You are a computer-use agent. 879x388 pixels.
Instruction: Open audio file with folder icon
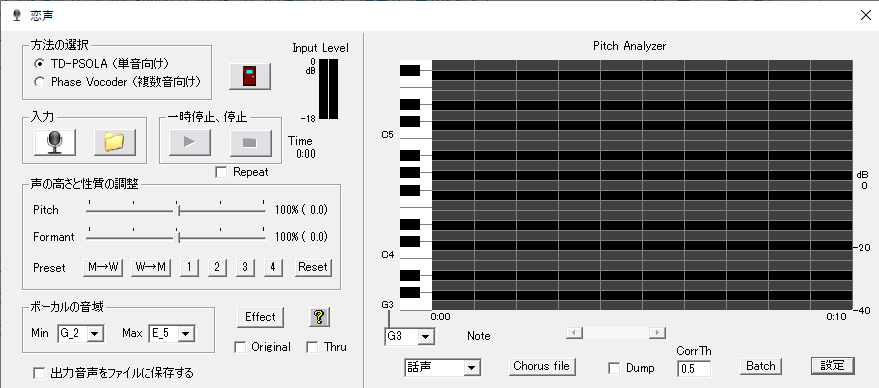tap(115, 142)
